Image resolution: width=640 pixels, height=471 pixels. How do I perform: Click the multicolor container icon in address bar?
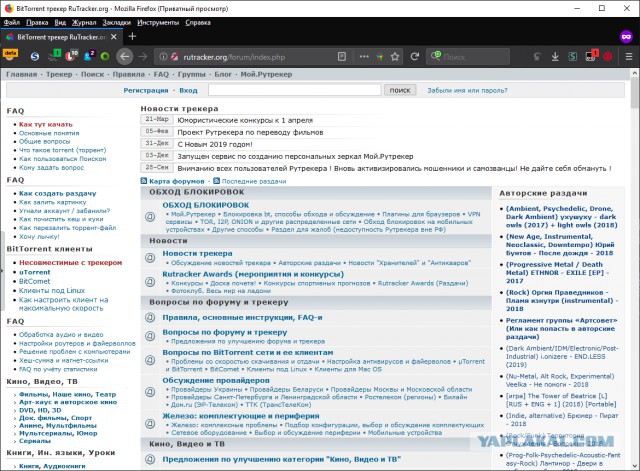click(380, 57)
